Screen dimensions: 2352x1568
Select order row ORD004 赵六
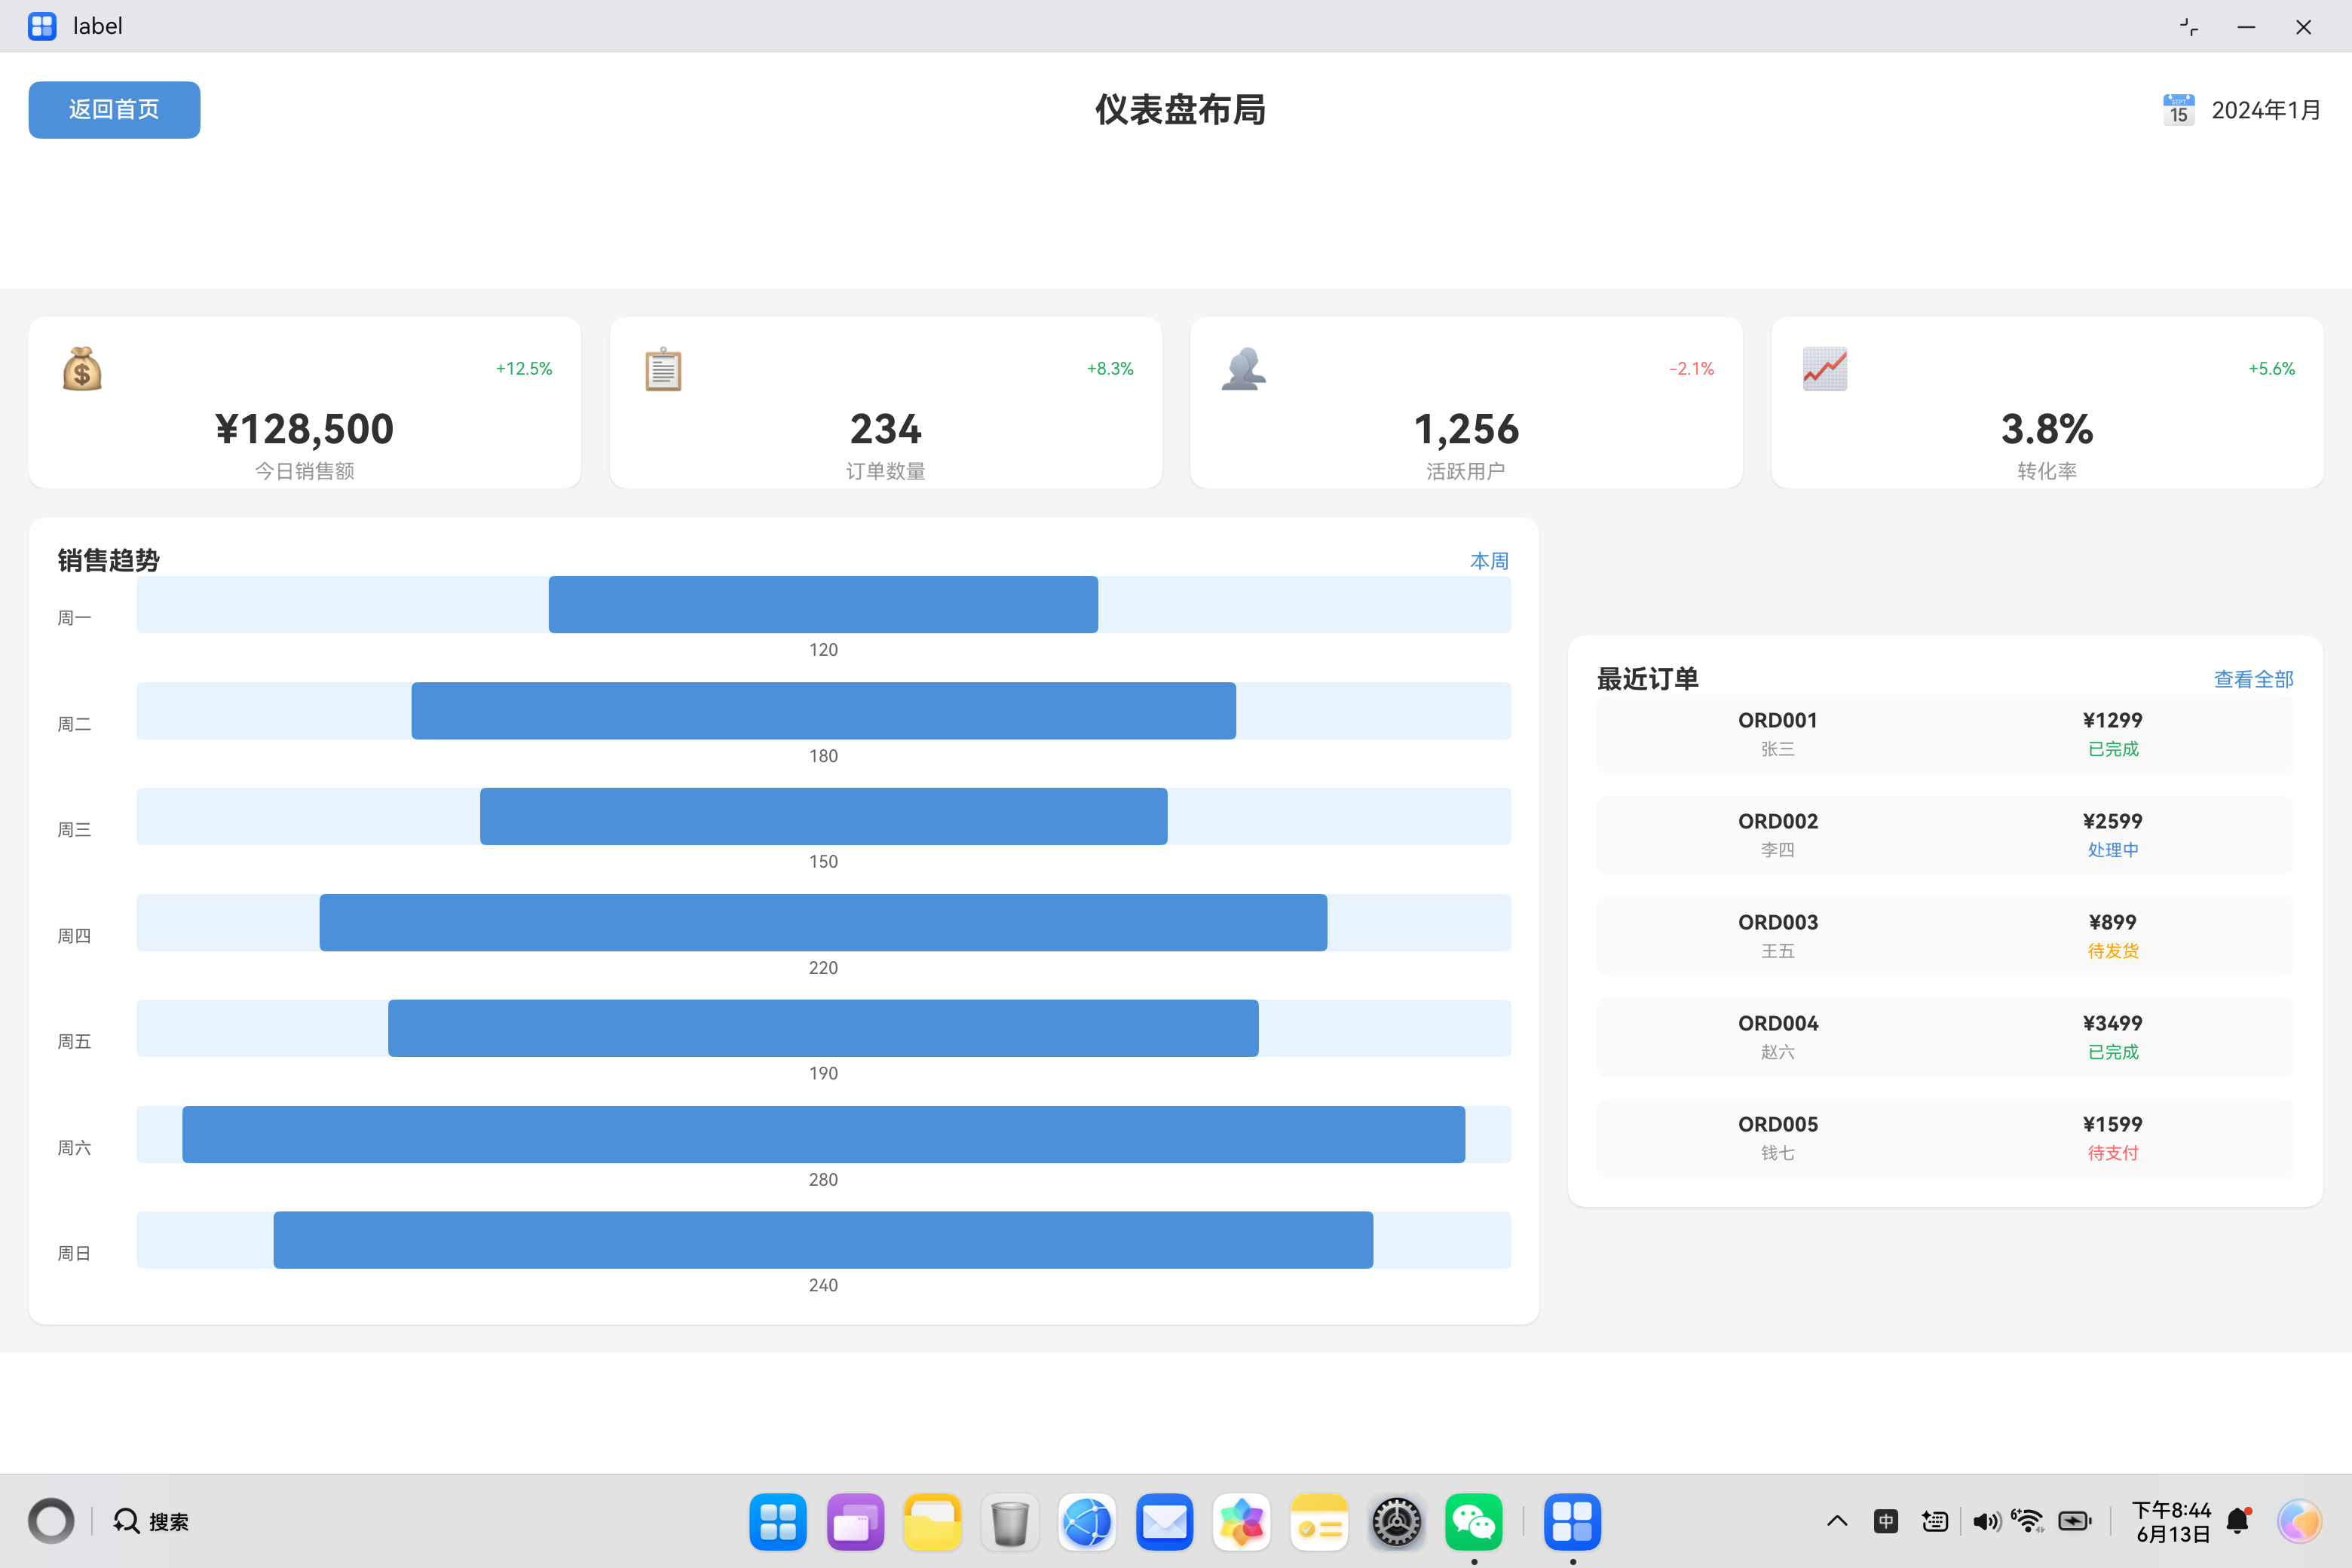coord(1945,1037)
